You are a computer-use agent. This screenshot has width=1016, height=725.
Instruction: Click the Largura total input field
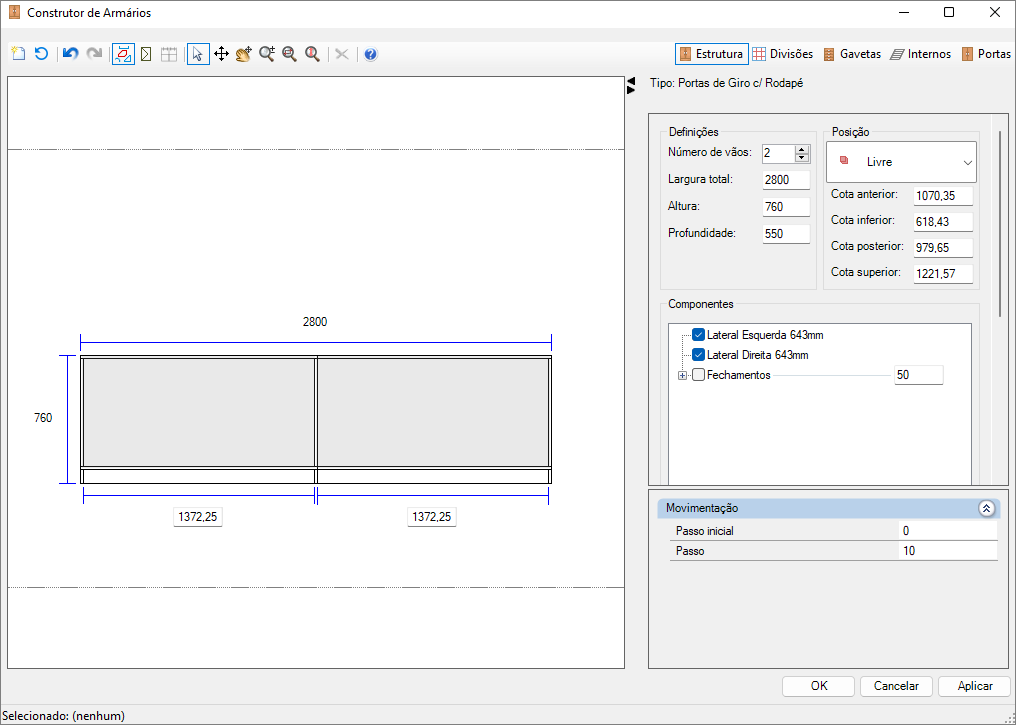[x=785, y=180]
